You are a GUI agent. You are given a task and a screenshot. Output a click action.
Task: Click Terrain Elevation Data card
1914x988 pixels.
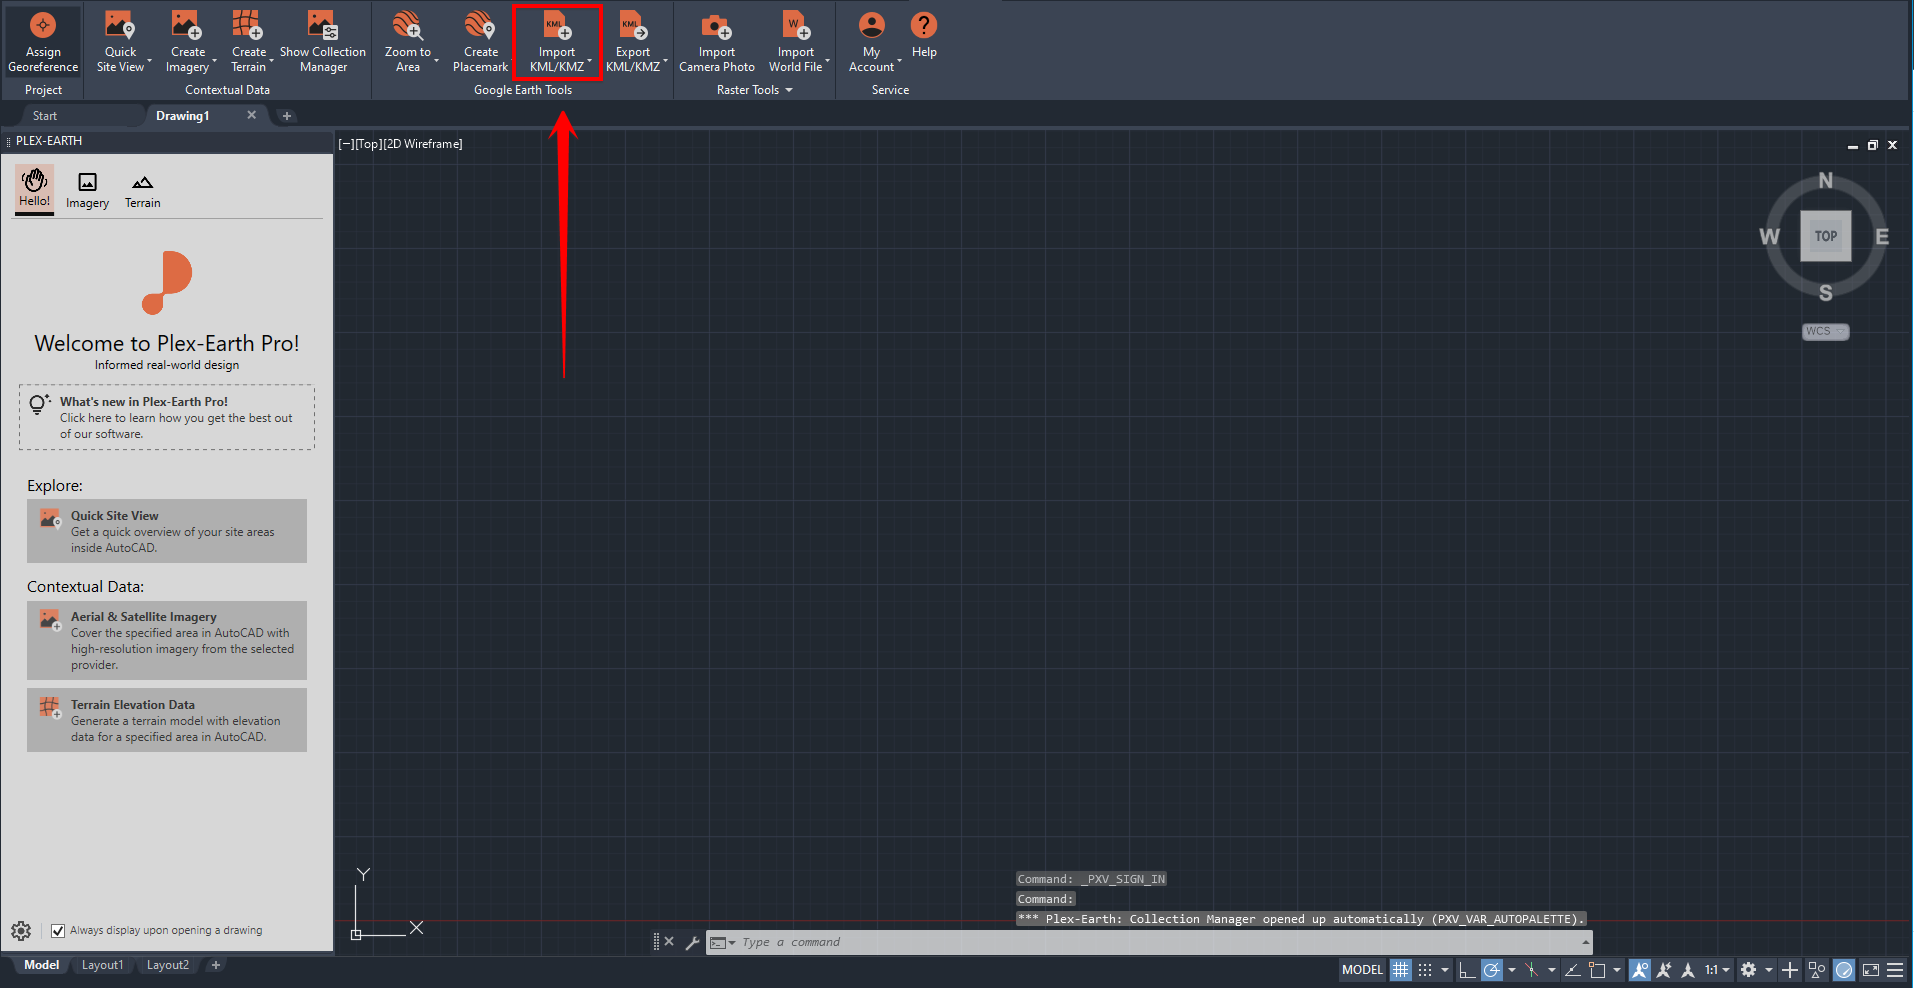(167, 720)
